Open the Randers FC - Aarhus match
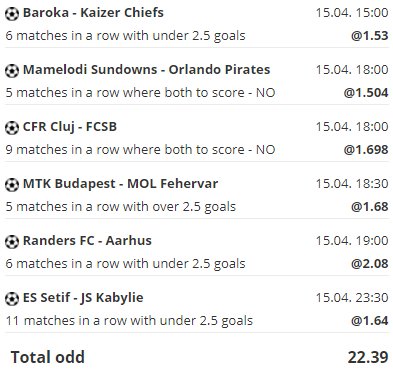The height and width of the screenshot is (375, 393). 87,241
